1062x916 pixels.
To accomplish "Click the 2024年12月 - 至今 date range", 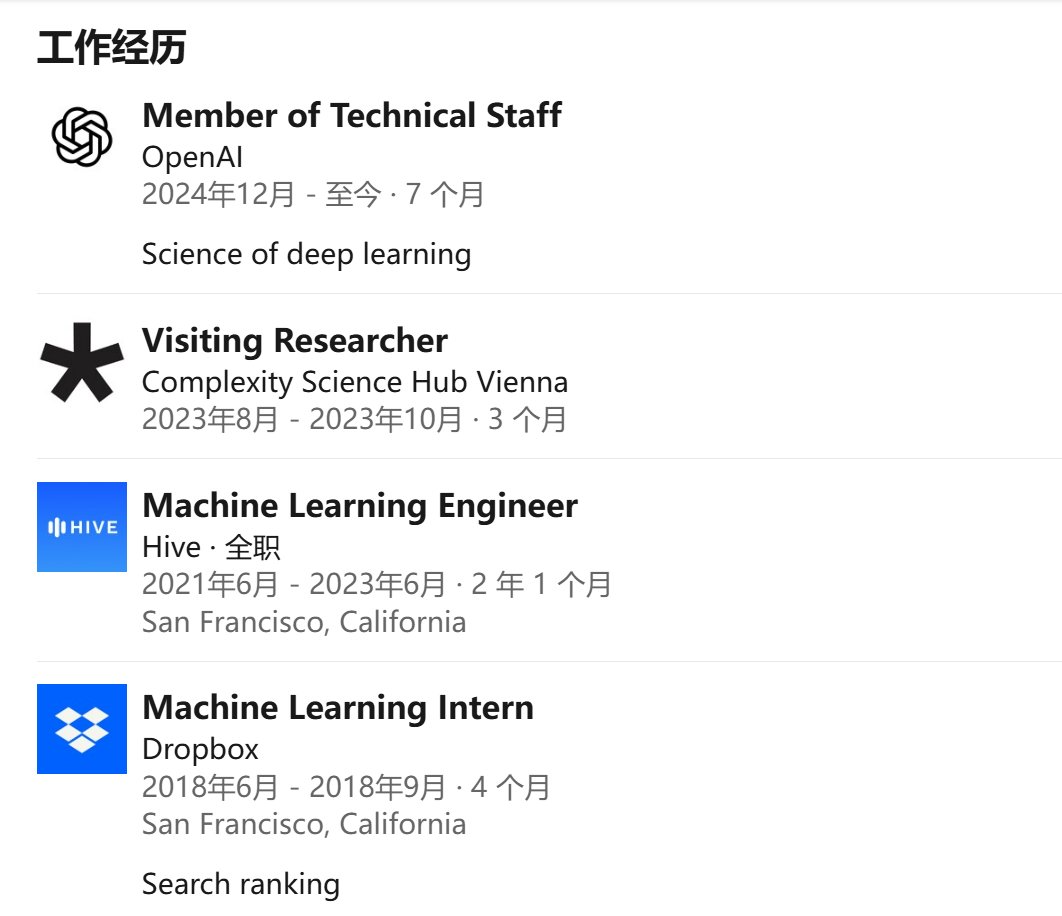I will [x=261, y=194].
